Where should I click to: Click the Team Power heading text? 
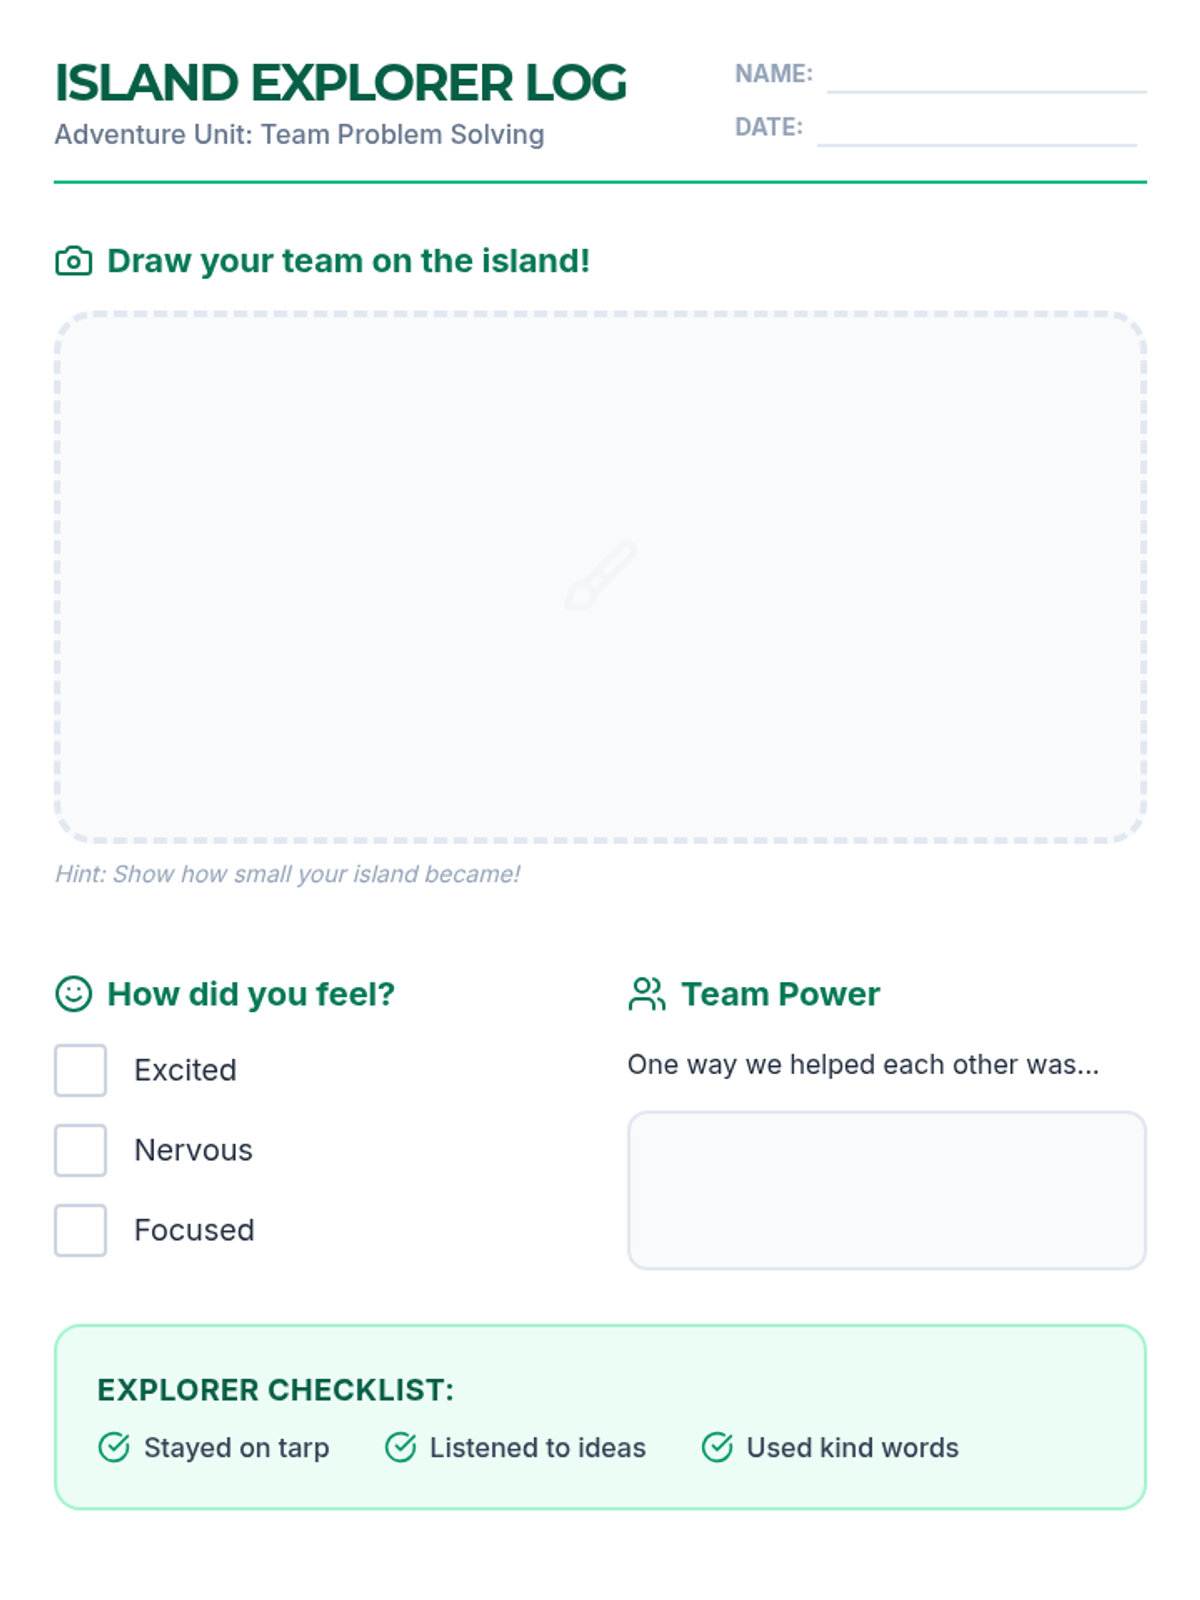point(780,994)
